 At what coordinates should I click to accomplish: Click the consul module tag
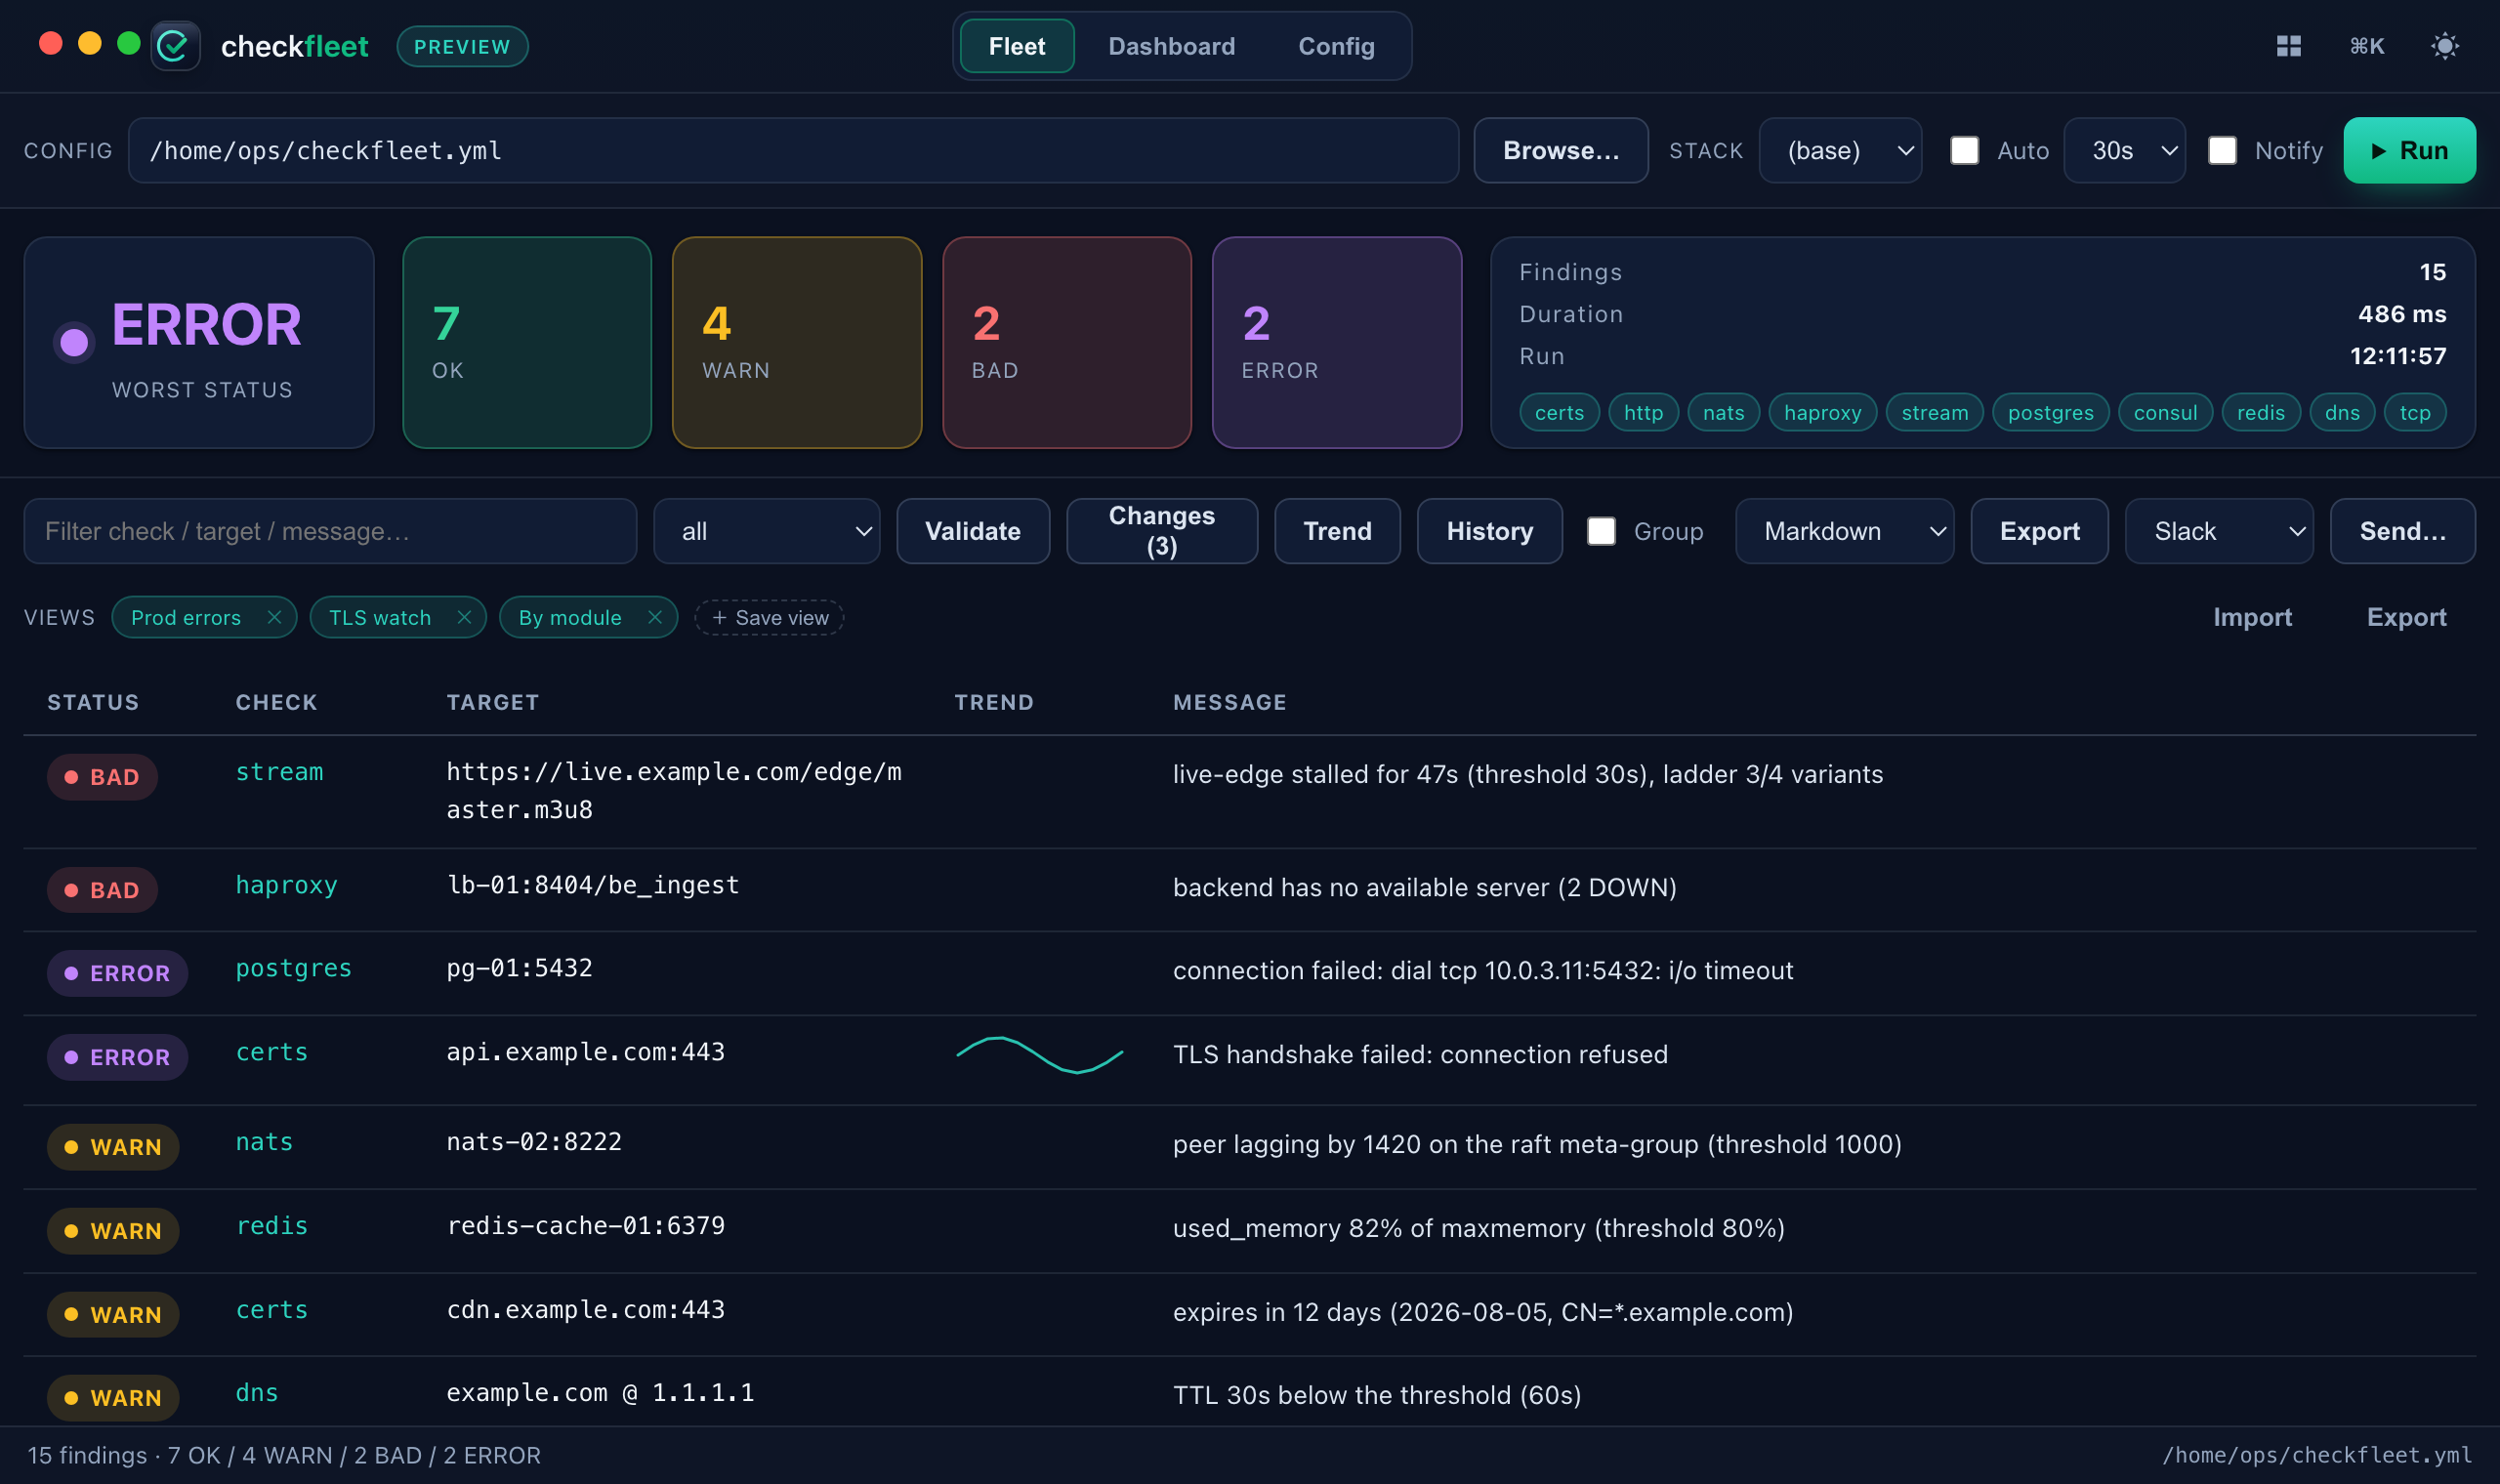coord(2165,412)
